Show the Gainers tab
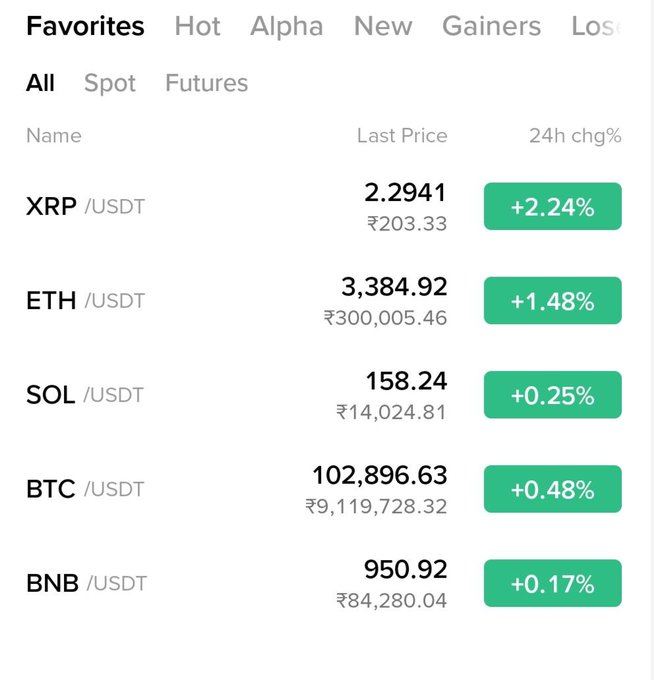Viewport: 654px width, 680px height. (x=491, y=26)
